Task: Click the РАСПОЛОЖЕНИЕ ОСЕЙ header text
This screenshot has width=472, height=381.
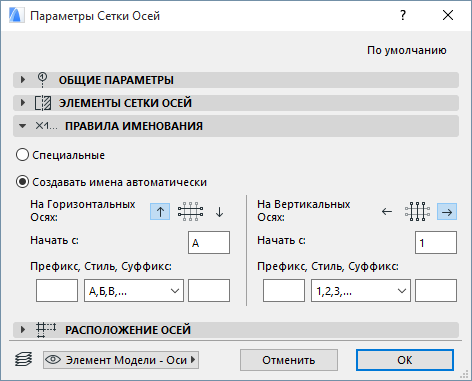Action: (x=128, y=330)
